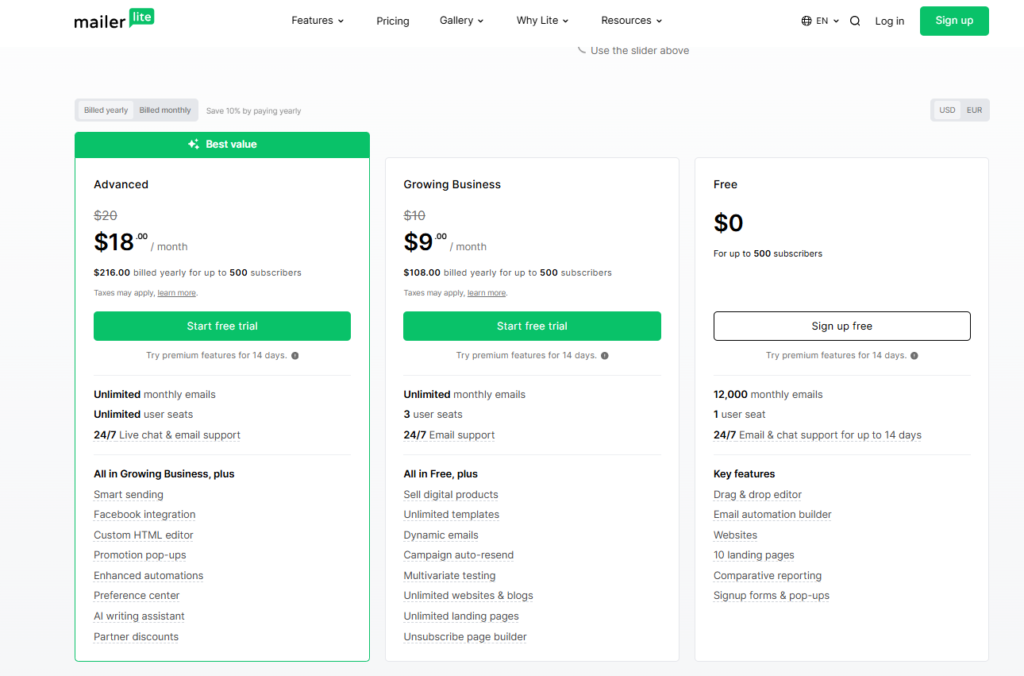The image size is (1024, 676).
Task: Open the Resources dropdown menu
Action: pos(631,21)
